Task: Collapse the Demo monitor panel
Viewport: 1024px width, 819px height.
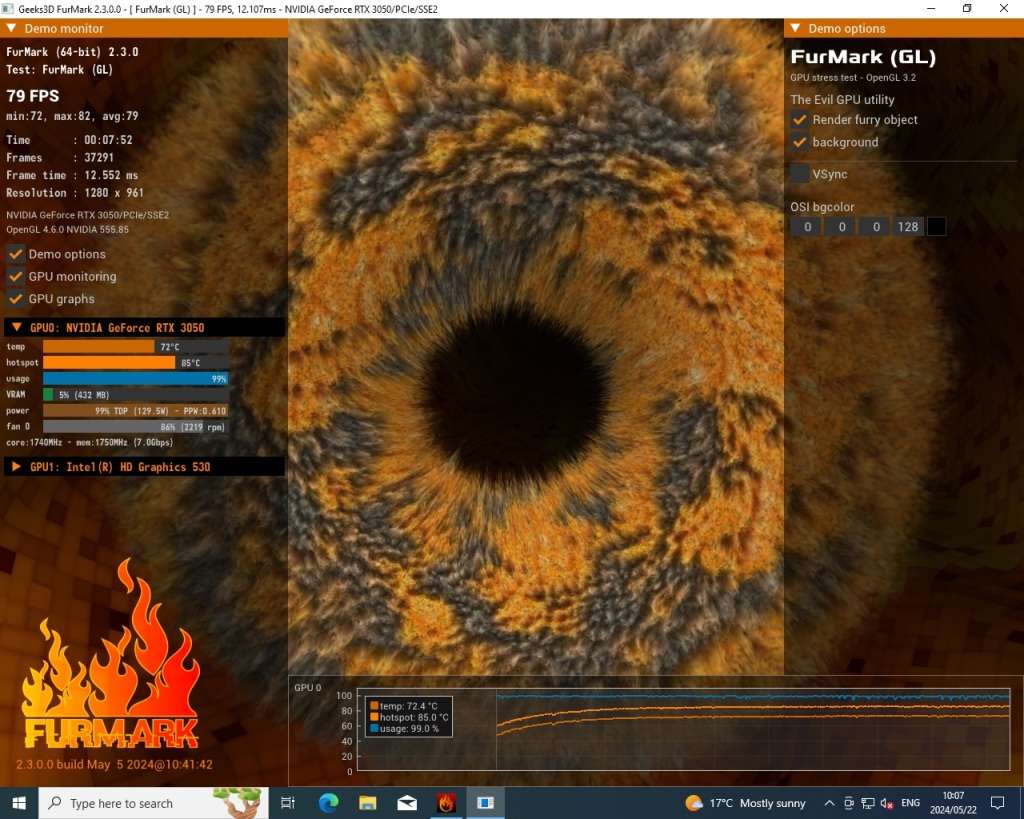Action: coord(12,29)
